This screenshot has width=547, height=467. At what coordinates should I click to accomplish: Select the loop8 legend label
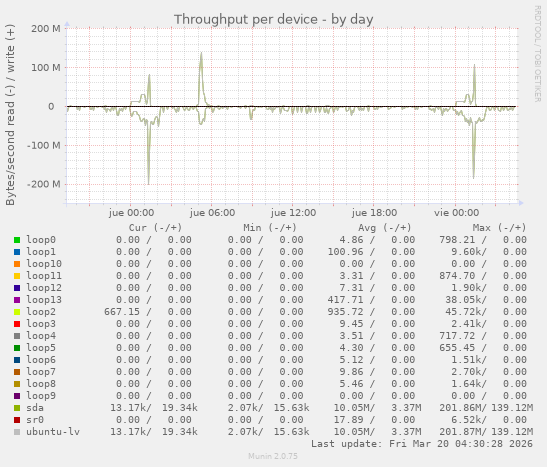tap(41, 384)
